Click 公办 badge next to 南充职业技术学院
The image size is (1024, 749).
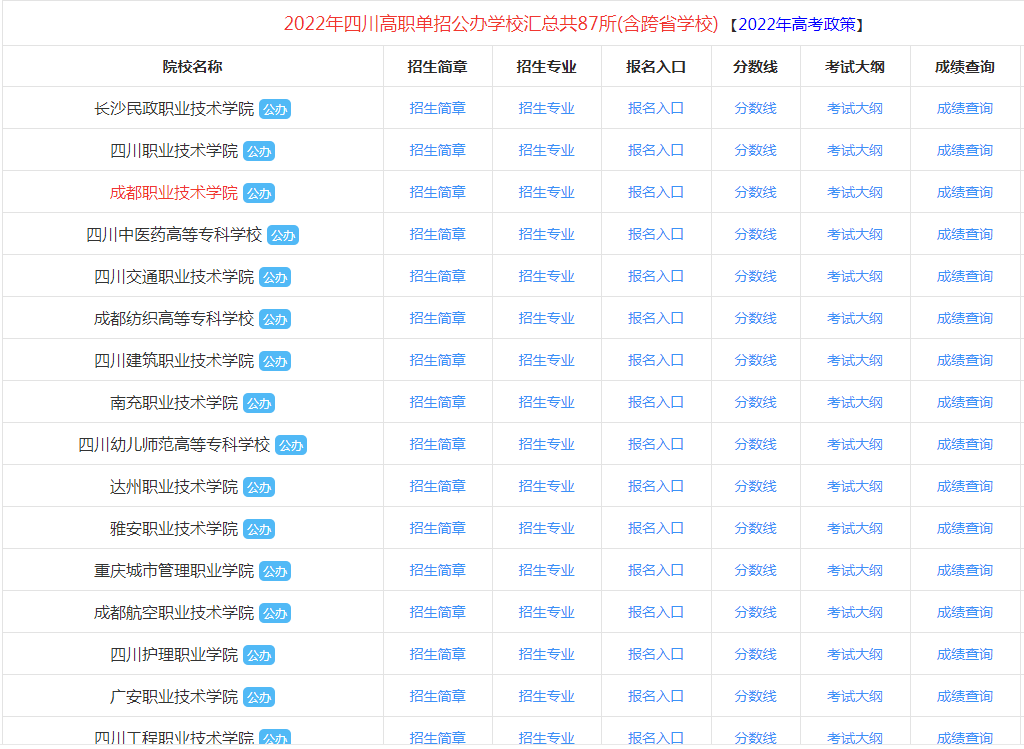click(x=259, y=404)
